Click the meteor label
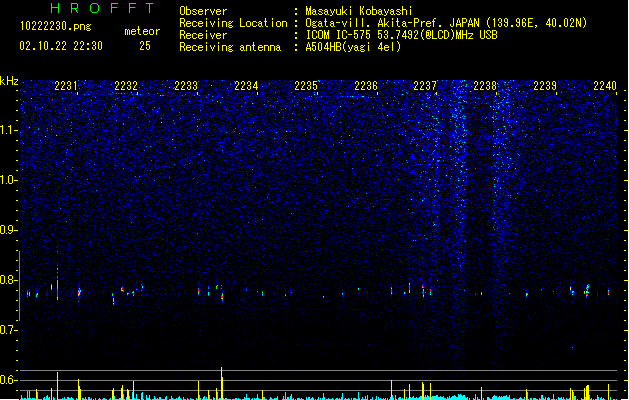The image size is (629, 400). click(x=142, y=31)
